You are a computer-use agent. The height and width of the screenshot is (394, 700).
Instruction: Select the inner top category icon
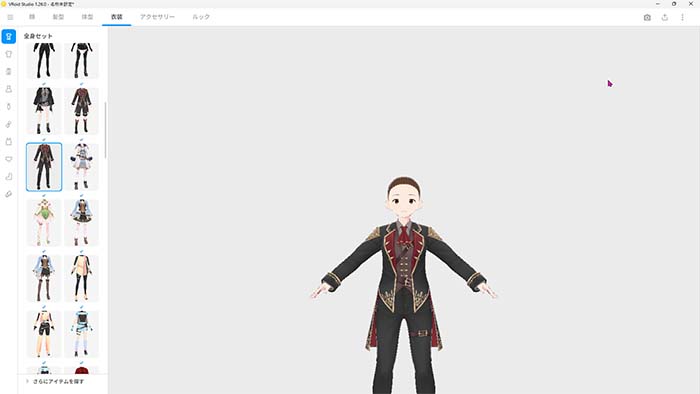coord(8,141)
